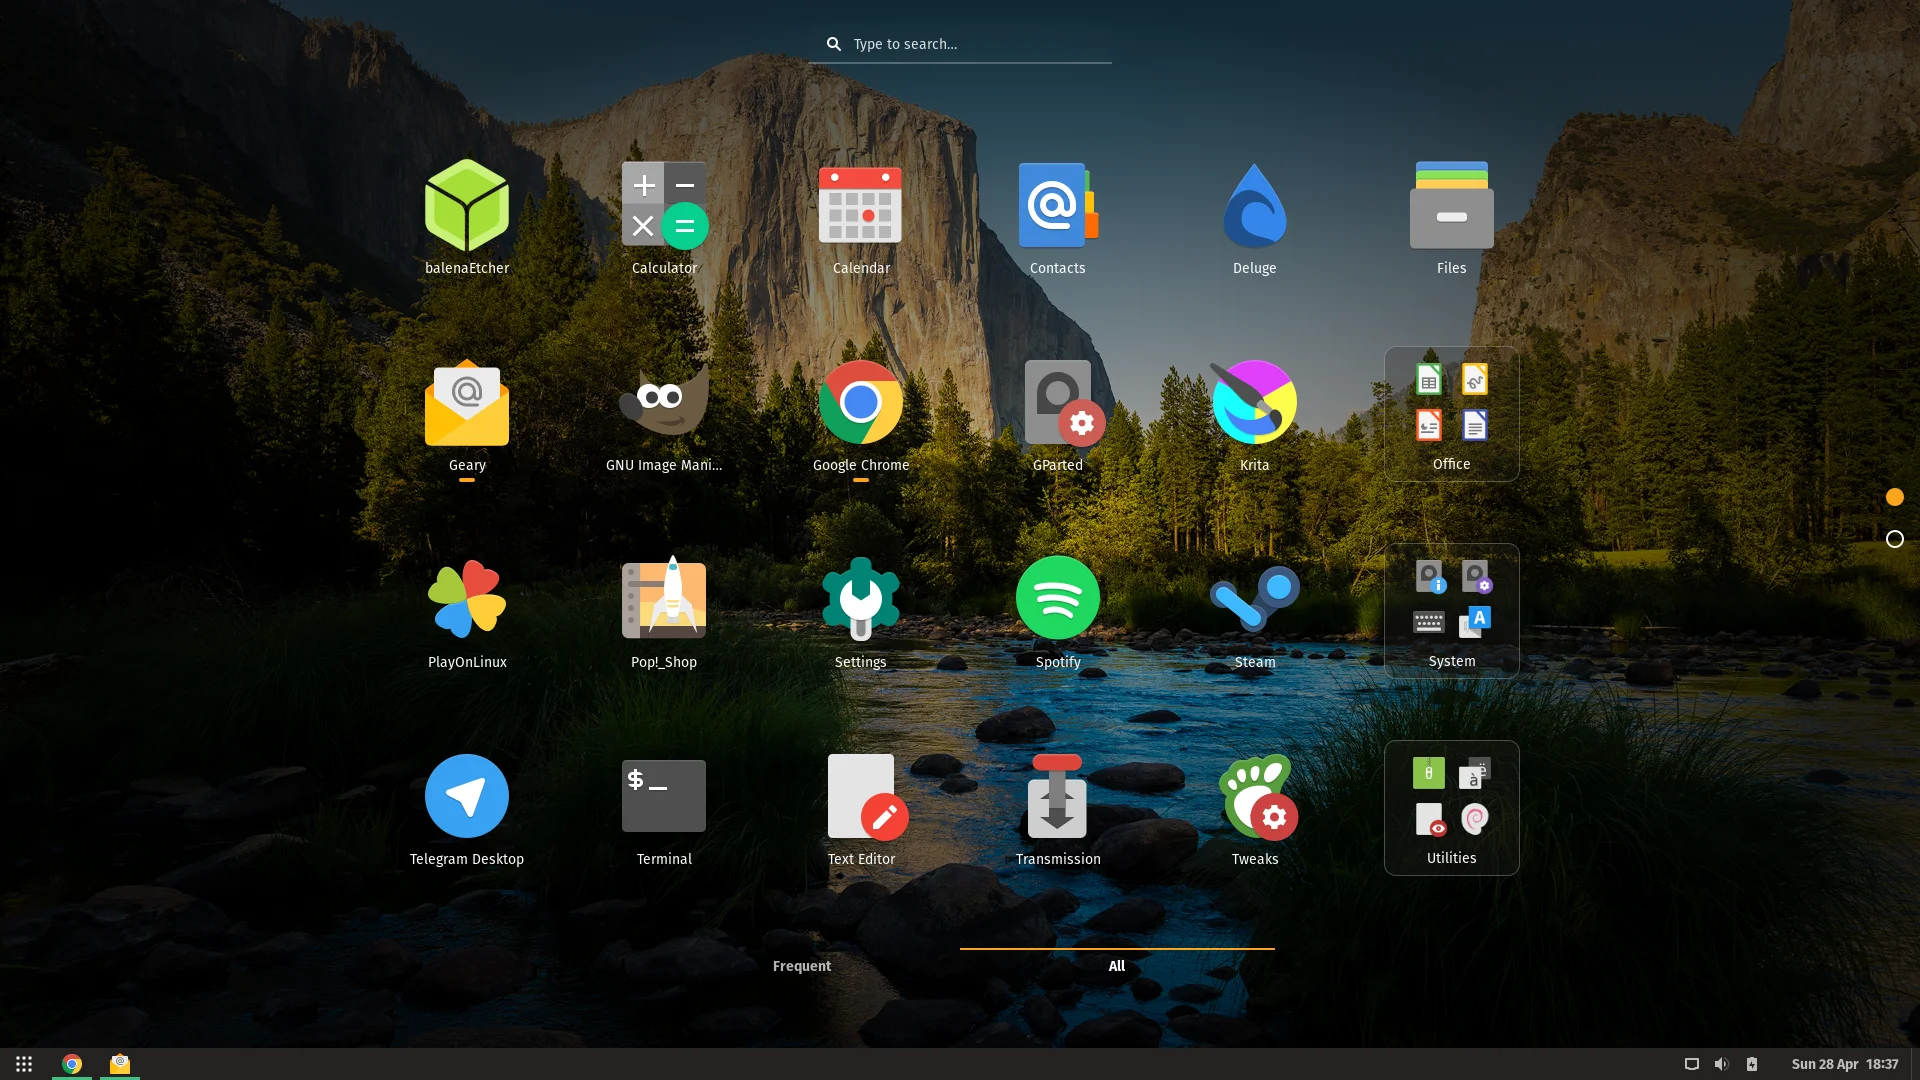
Task: Open Geary mail app
Action: click(x=467, y=413)
